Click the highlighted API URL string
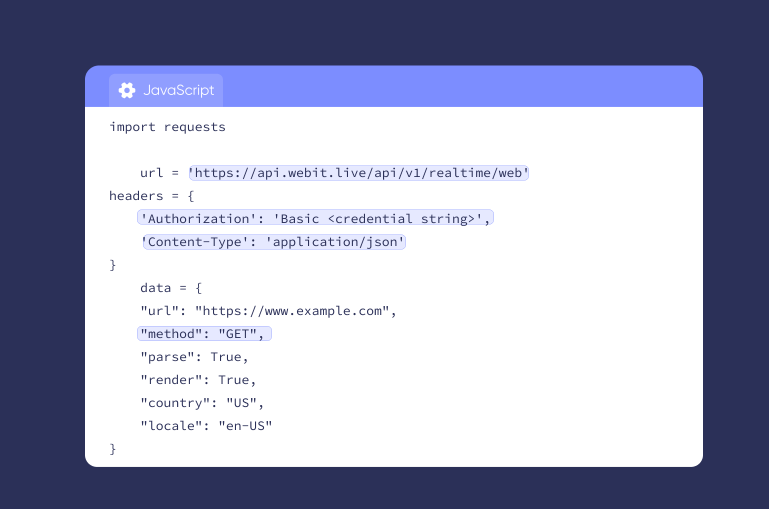Screen dimensions: 769x509 click(x=359, y=173)
